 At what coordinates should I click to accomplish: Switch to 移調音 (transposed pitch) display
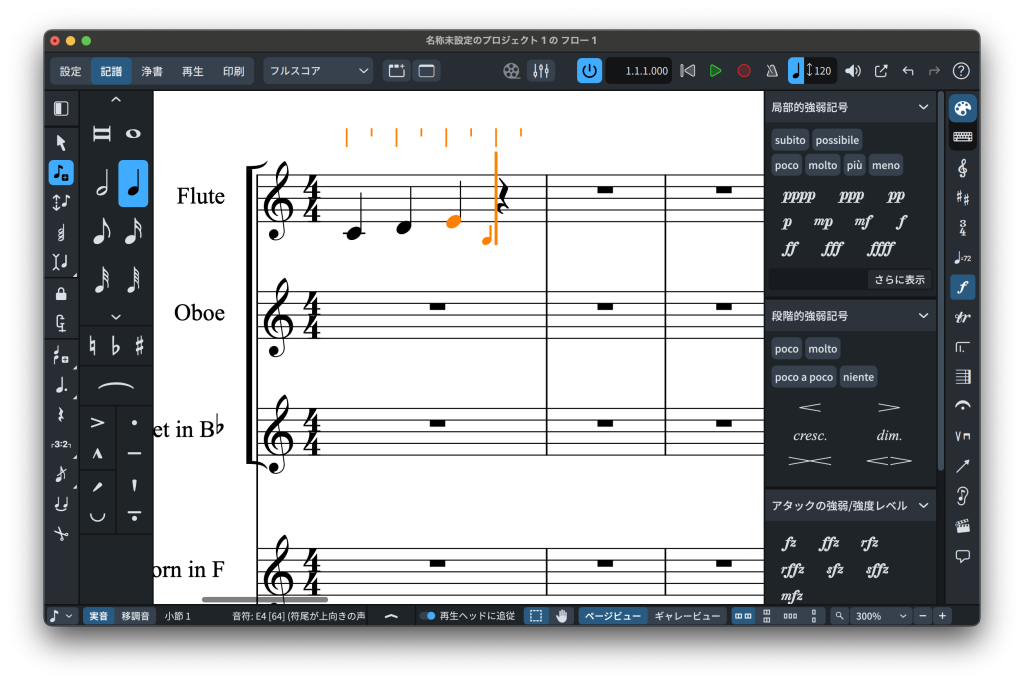point(136,616)
